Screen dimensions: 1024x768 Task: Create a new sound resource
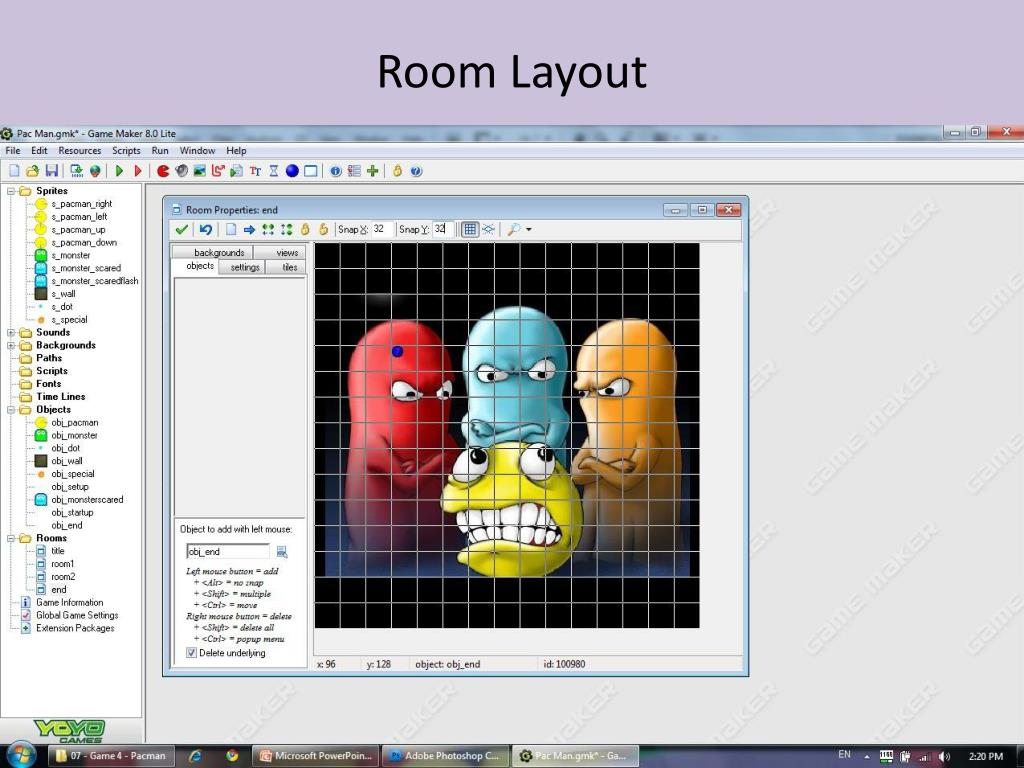point(182,171)
